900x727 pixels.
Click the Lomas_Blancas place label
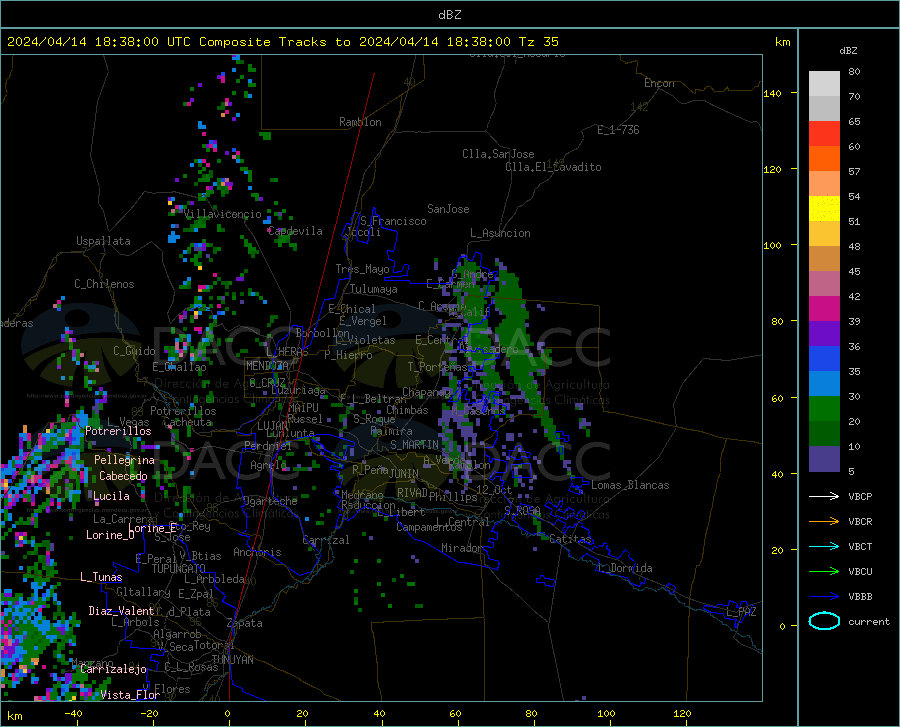click(630, 485)
